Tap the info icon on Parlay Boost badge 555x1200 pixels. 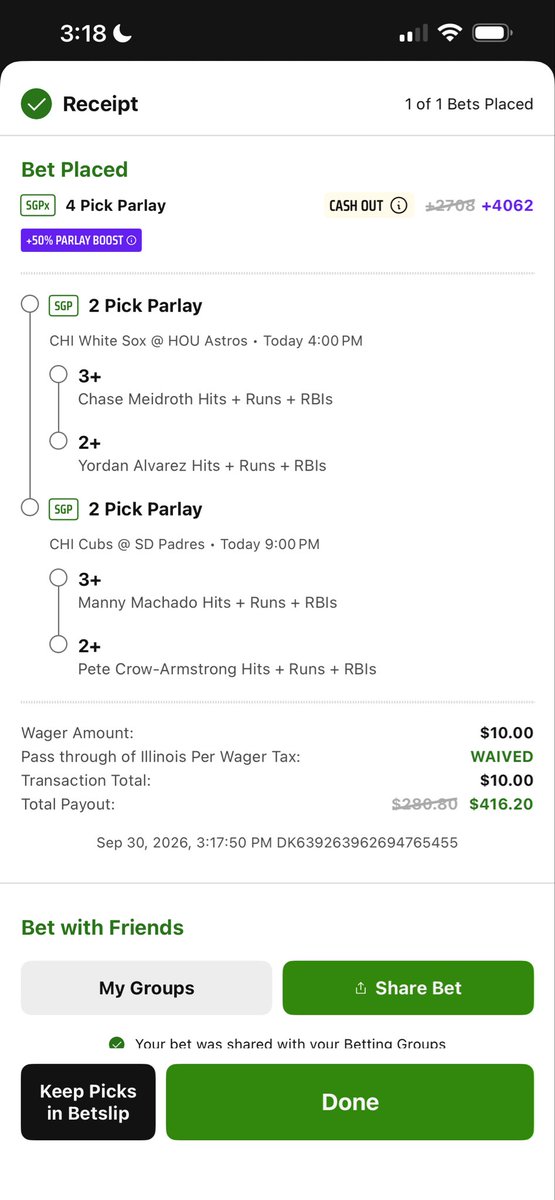(x=130, y=241)
